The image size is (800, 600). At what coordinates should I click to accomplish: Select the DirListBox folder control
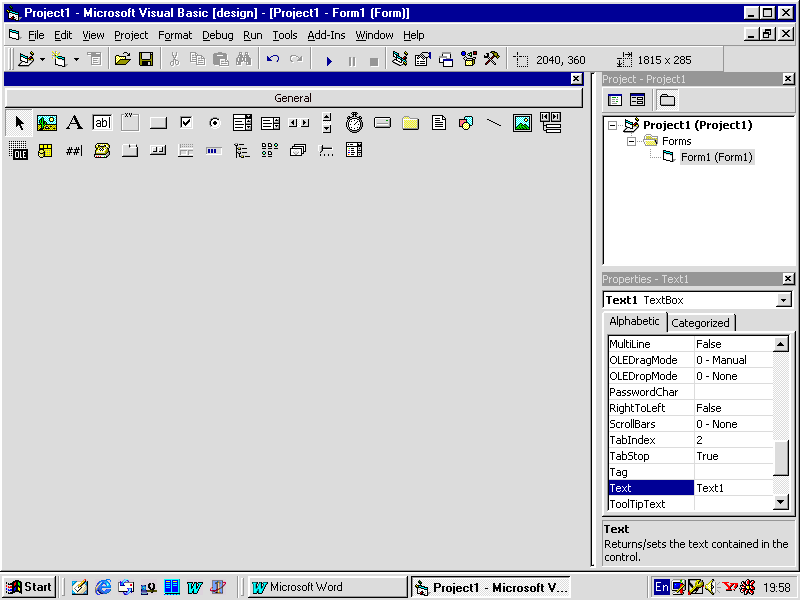410,123
